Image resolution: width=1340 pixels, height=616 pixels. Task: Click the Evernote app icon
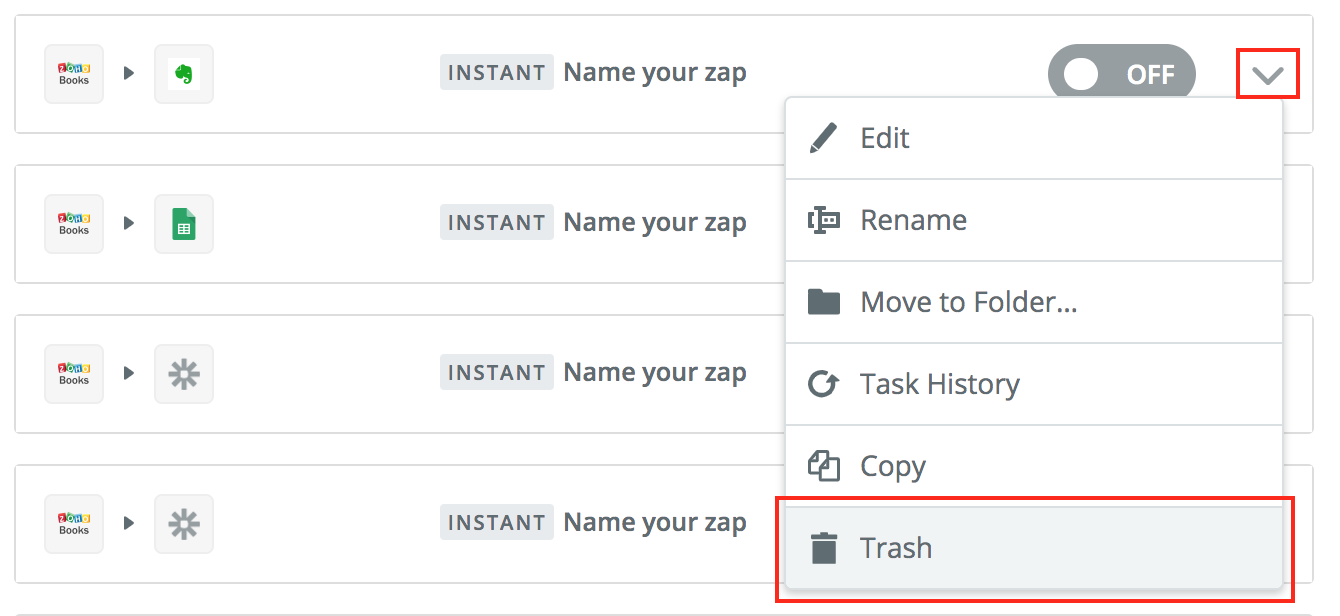pos(184,73)
